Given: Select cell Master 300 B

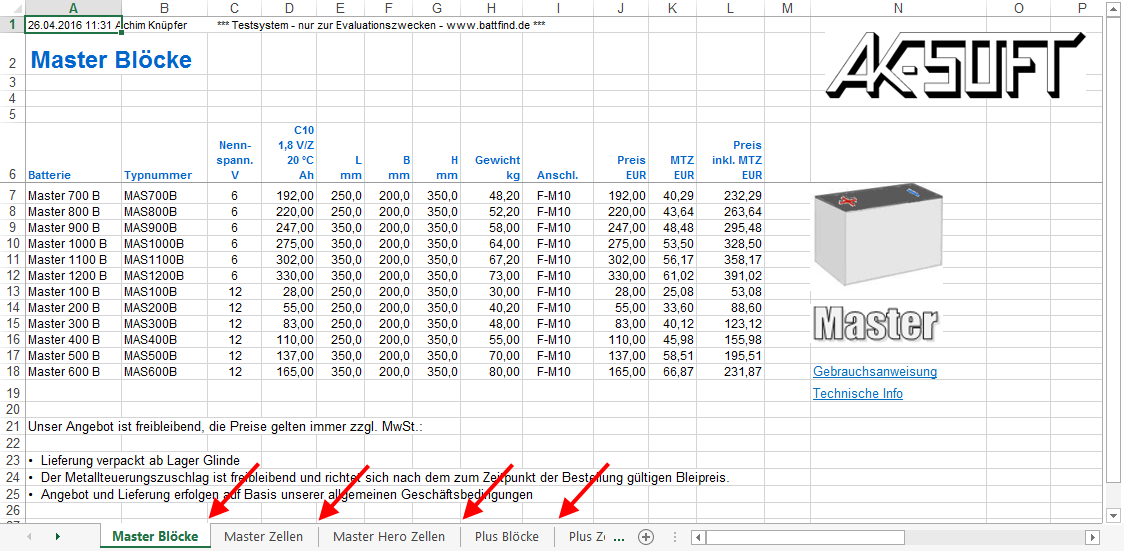Looking at the screenshot, I should click(73, 324).
